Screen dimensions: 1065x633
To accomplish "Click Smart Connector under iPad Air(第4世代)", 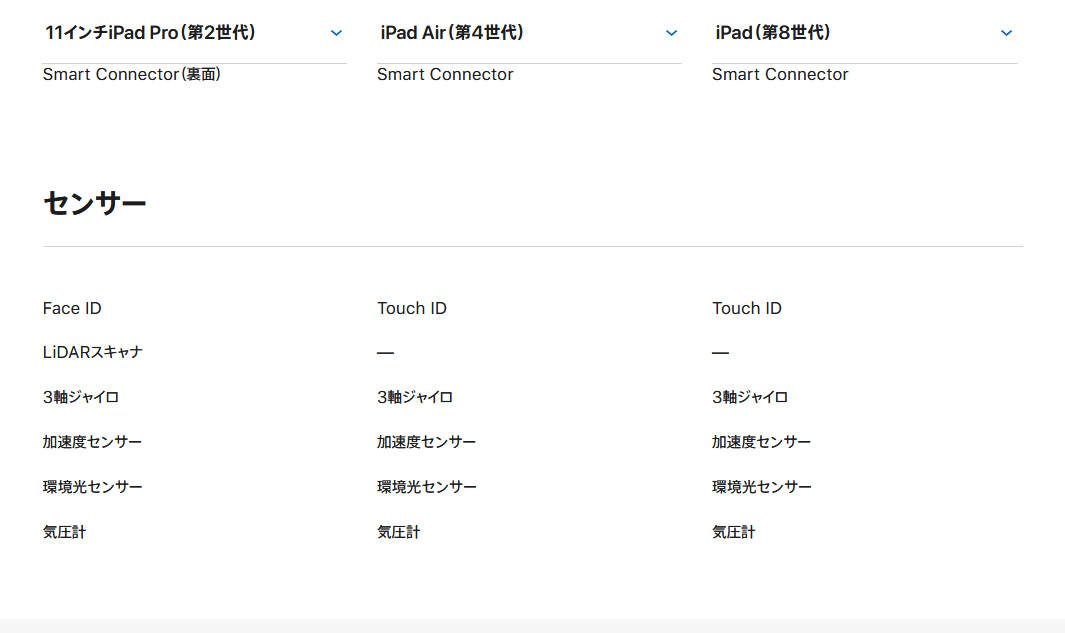I will (445, 75).
